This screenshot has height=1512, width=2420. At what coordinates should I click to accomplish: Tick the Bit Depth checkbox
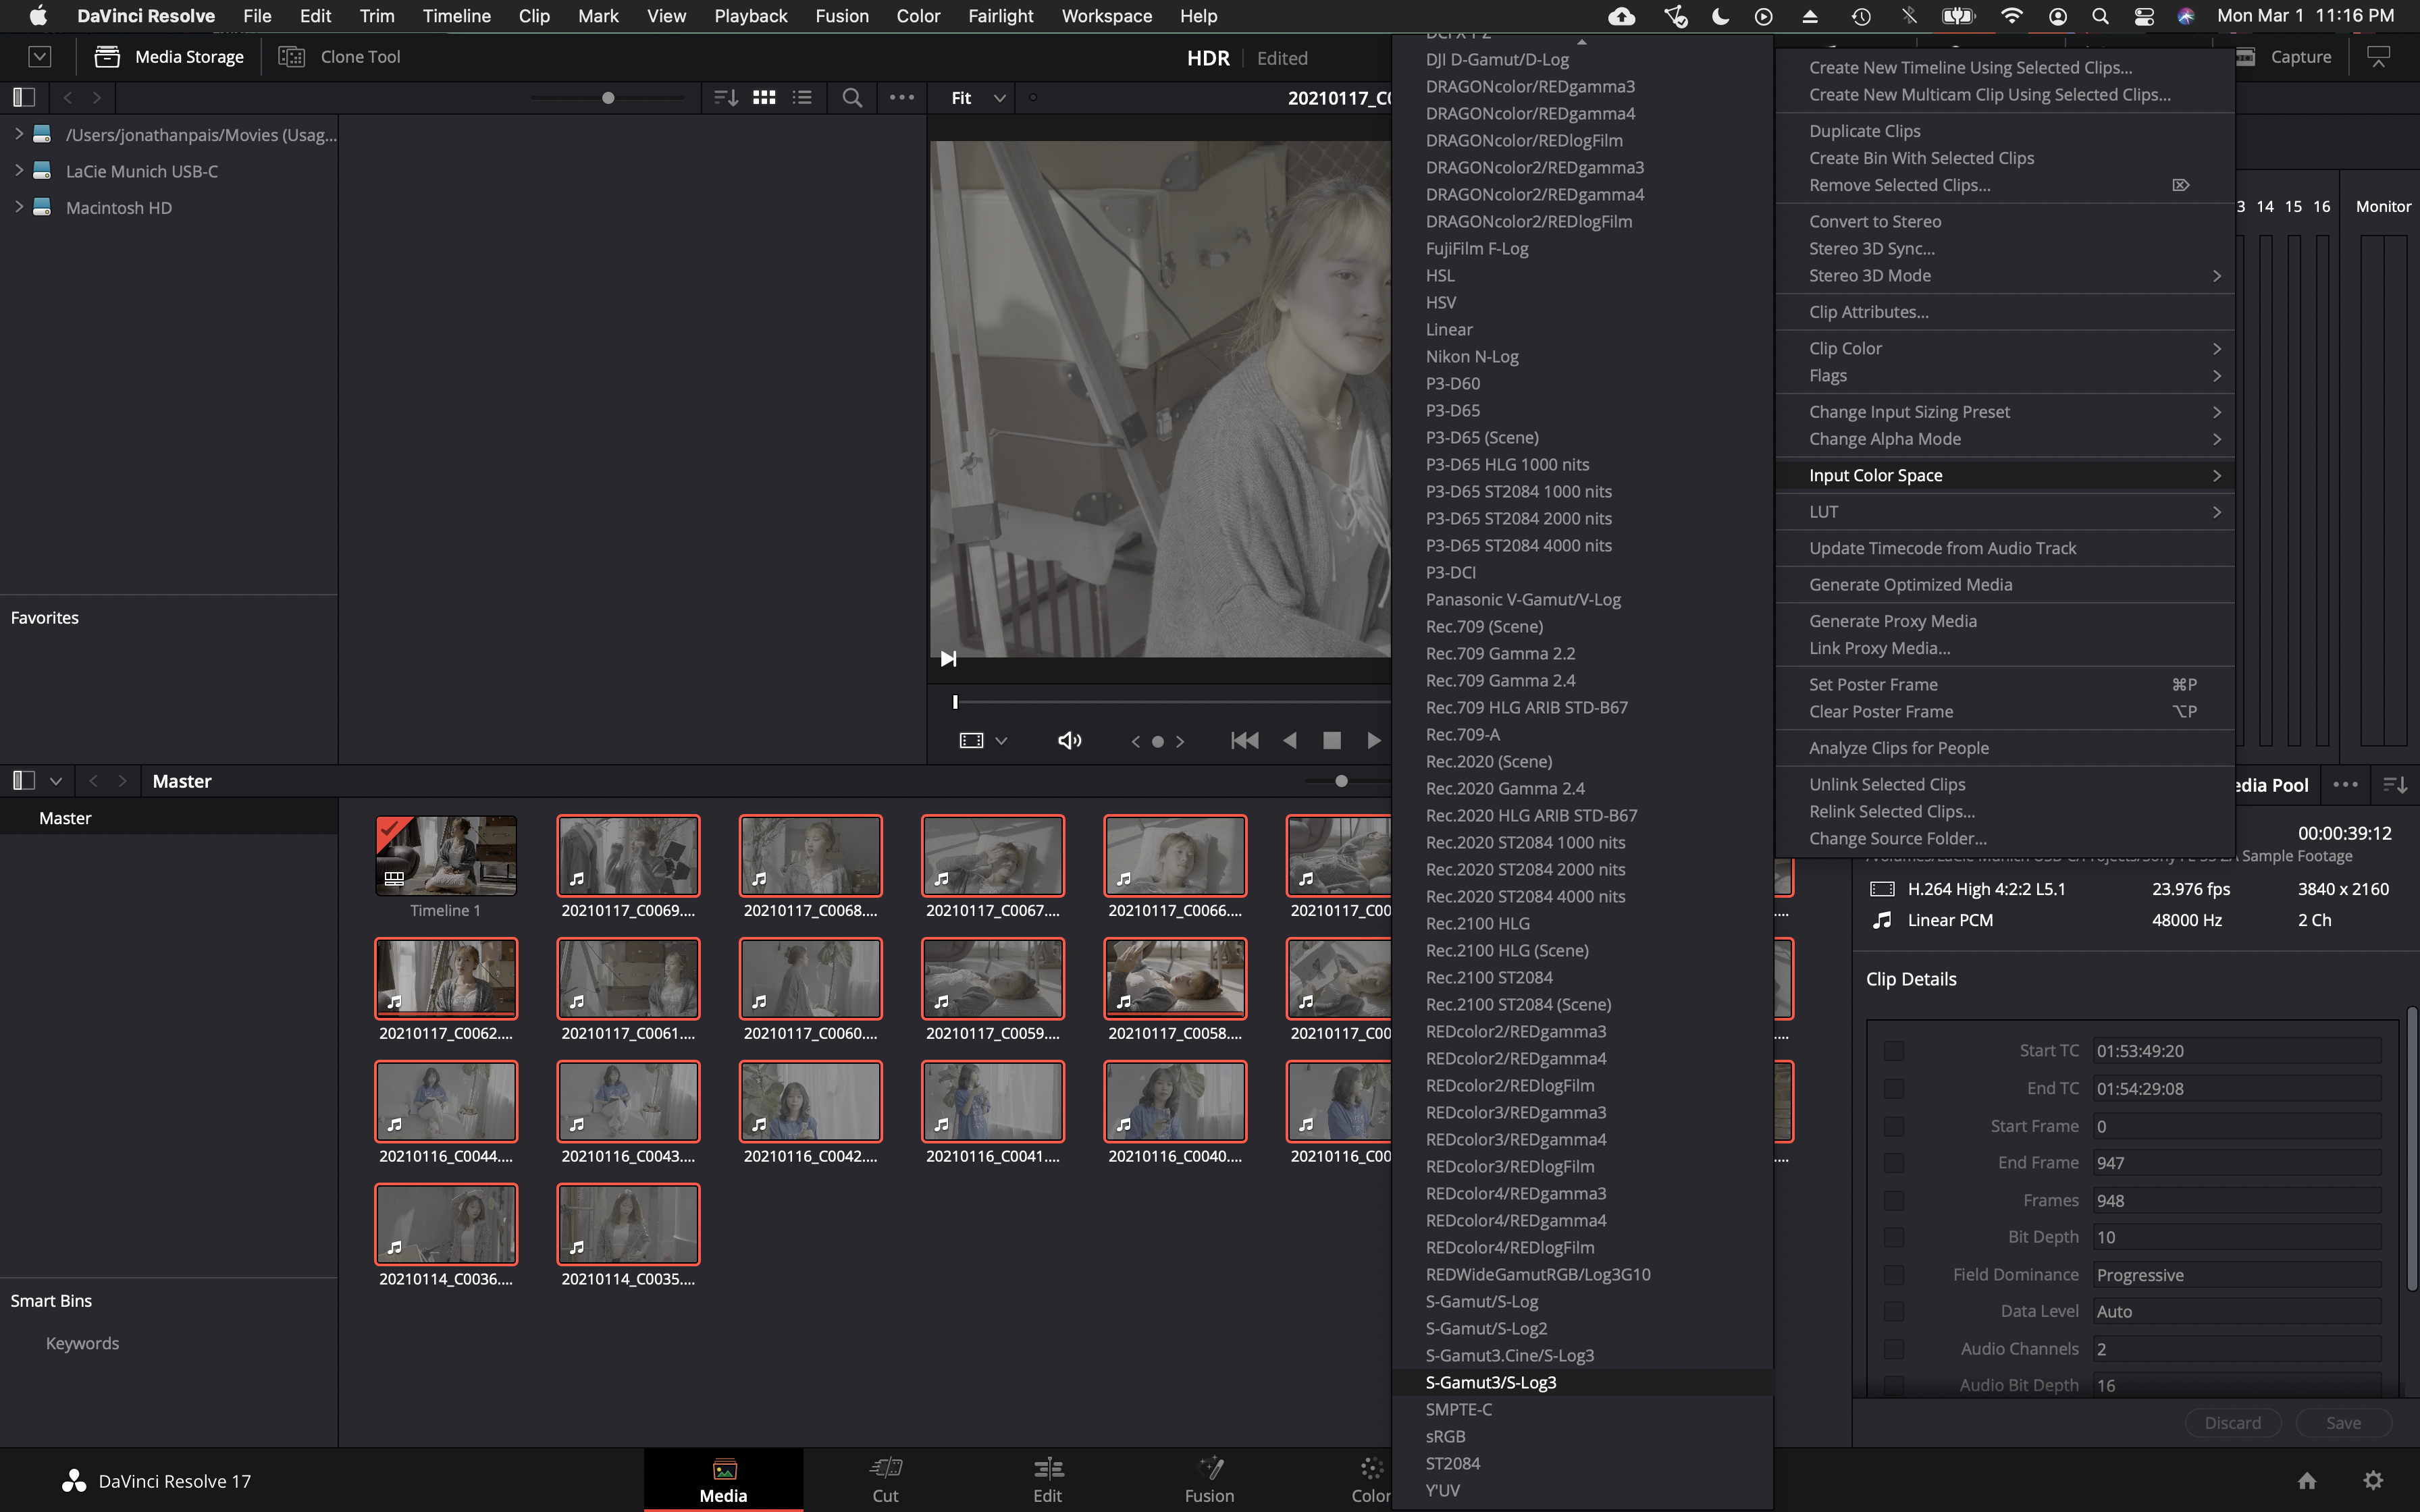tap(1893, 1237)
